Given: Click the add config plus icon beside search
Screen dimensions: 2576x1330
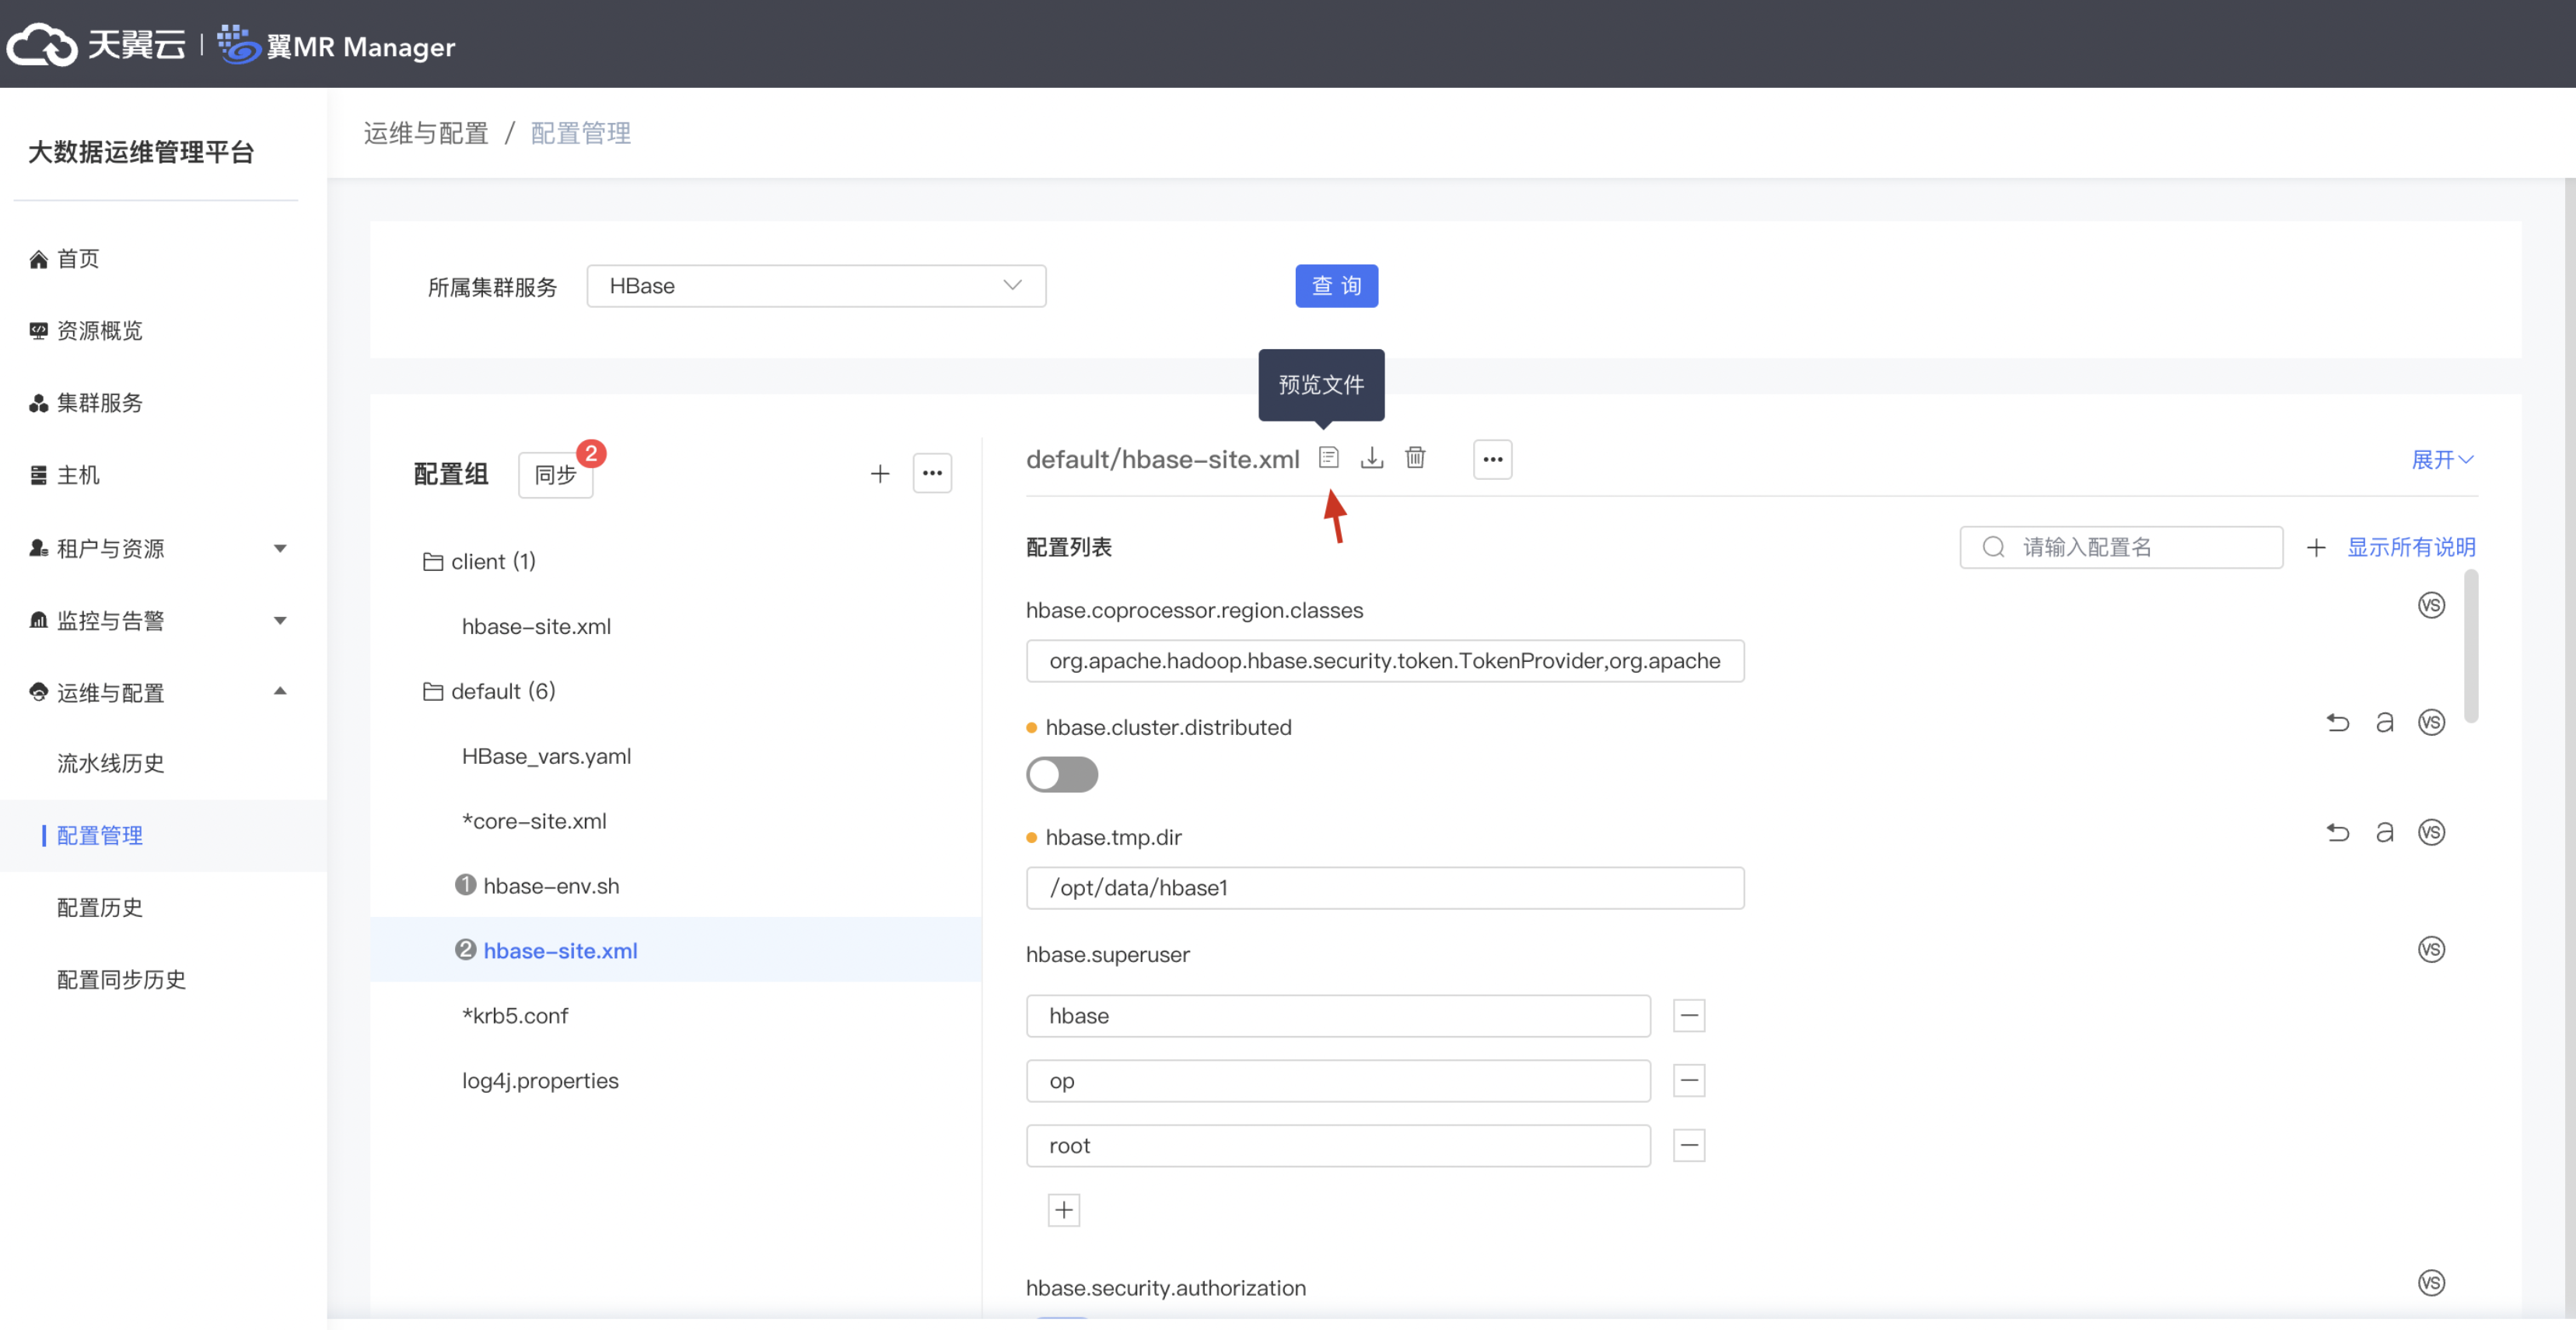Looking at the screenshot, I should (x=2316, y=547).
